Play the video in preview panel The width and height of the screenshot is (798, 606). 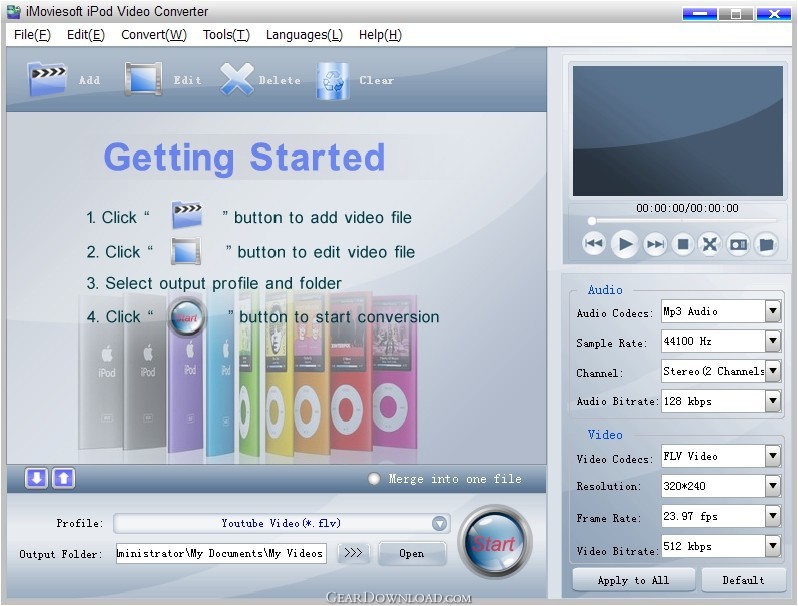624,244
